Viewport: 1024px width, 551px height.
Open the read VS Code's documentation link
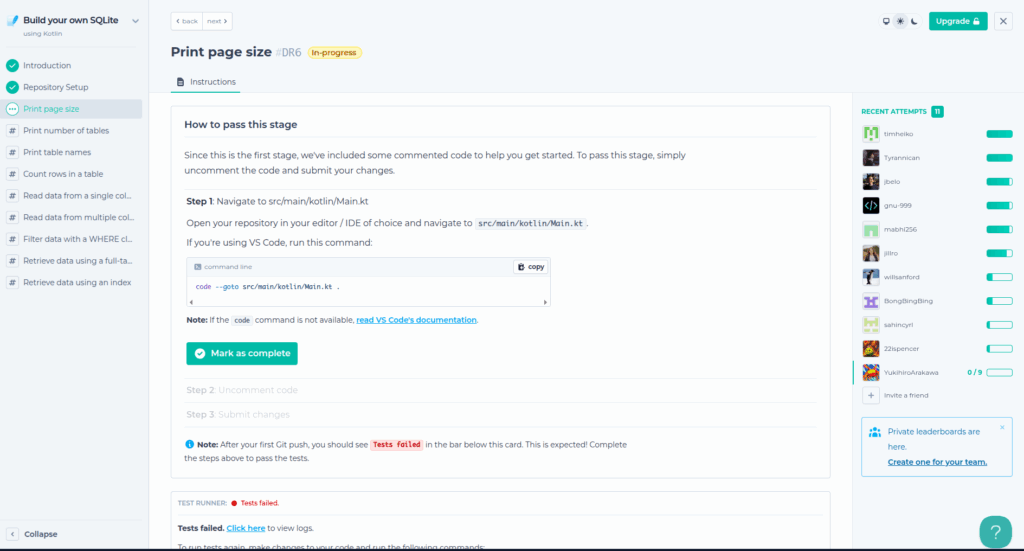[416, 320]
